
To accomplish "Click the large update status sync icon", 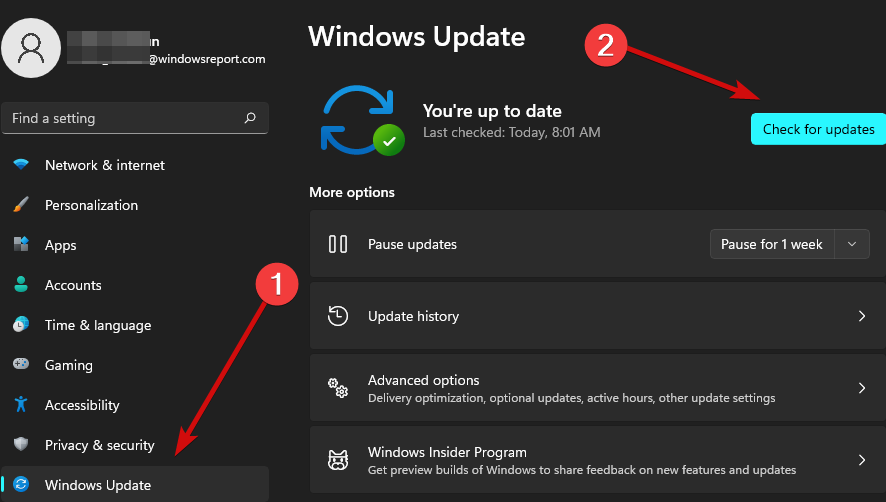I will pyautogui.click(x=362, y=120).
